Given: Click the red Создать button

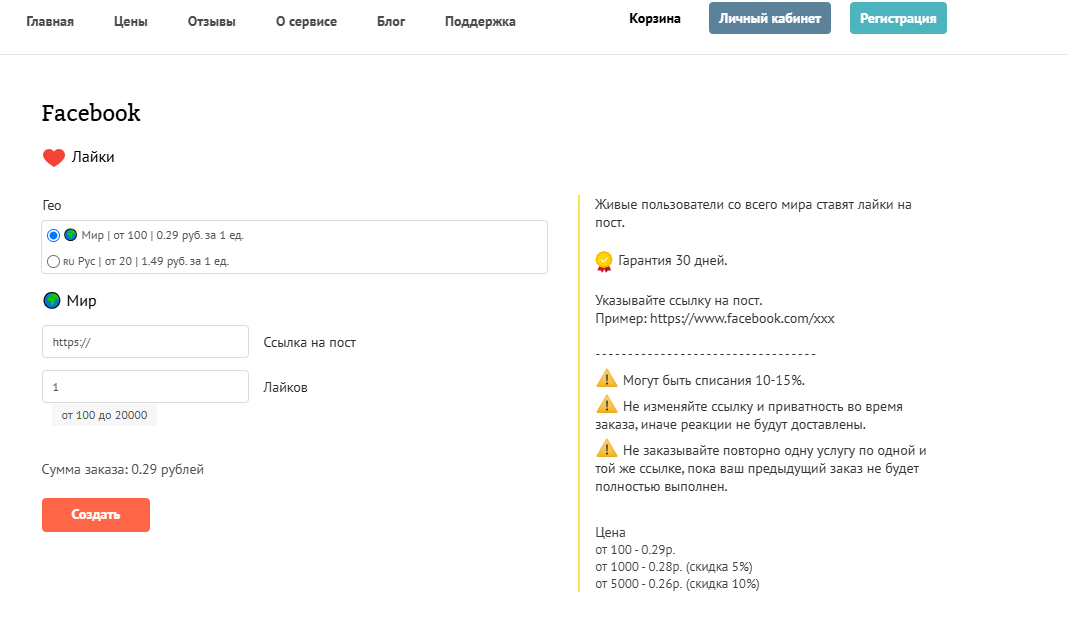Looking at the screenshot, I should point(96,515).
